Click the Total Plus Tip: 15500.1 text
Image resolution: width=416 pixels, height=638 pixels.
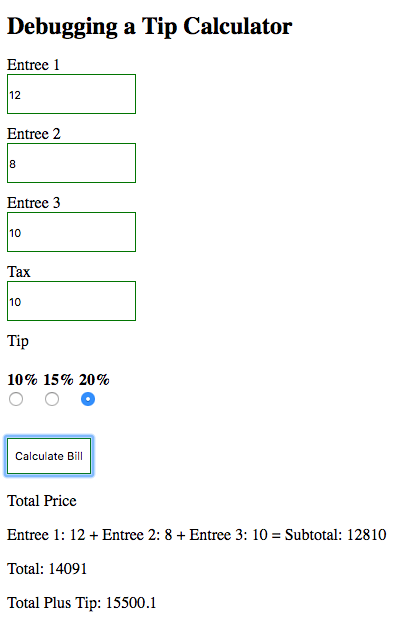coord(82,603)
